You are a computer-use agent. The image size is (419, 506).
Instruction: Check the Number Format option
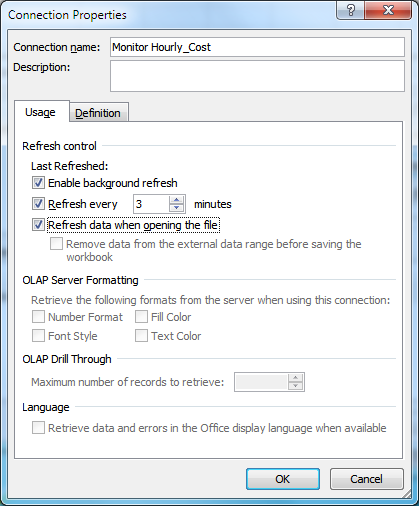pyautogui.click(x=38, y=317)
